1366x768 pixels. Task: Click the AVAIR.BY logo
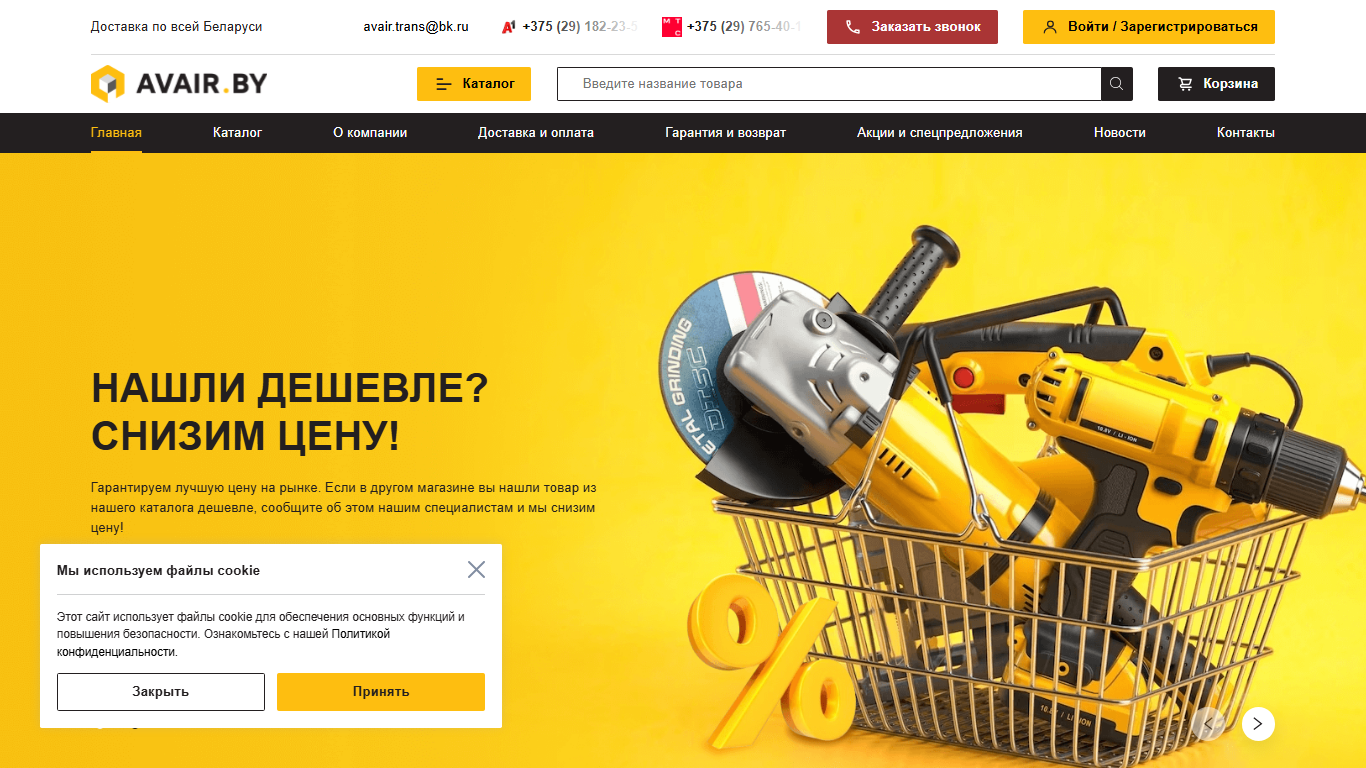[179, 84]
